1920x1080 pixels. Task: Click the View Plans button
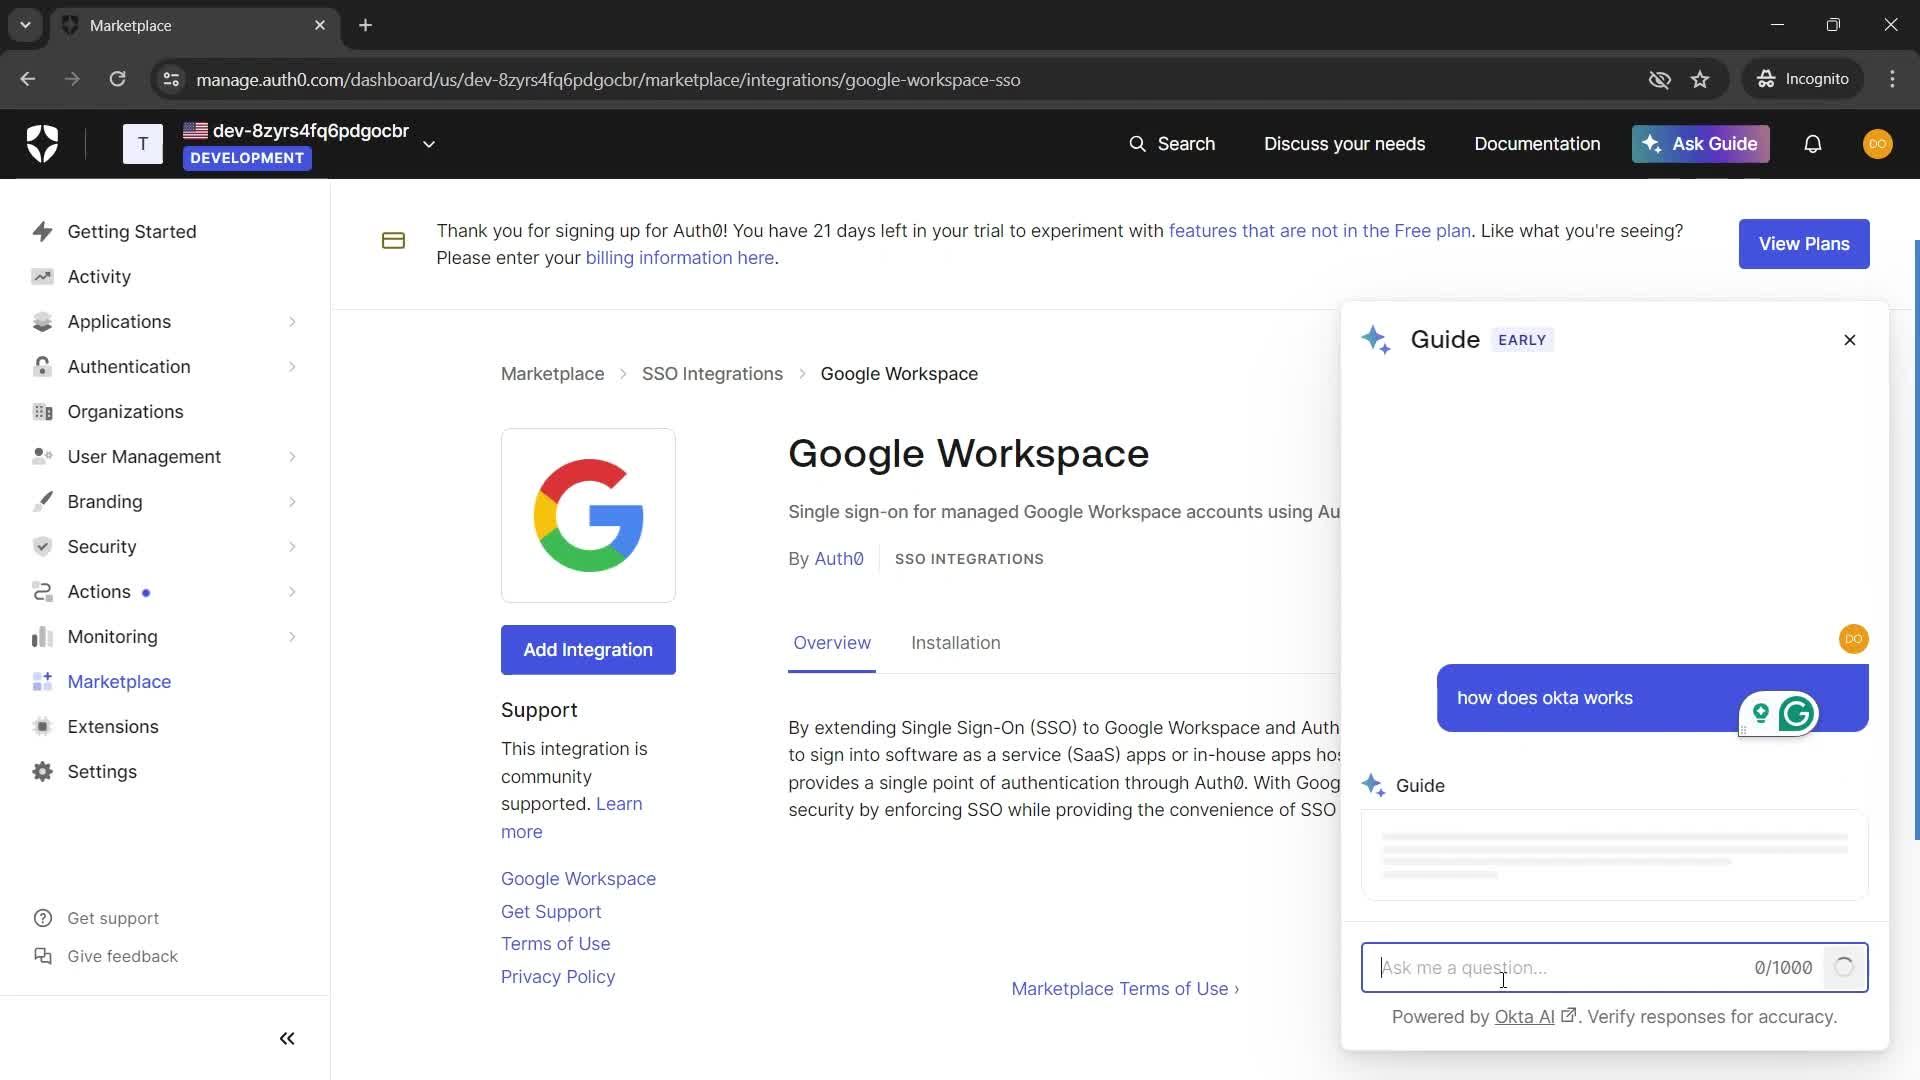[1804, 244]
